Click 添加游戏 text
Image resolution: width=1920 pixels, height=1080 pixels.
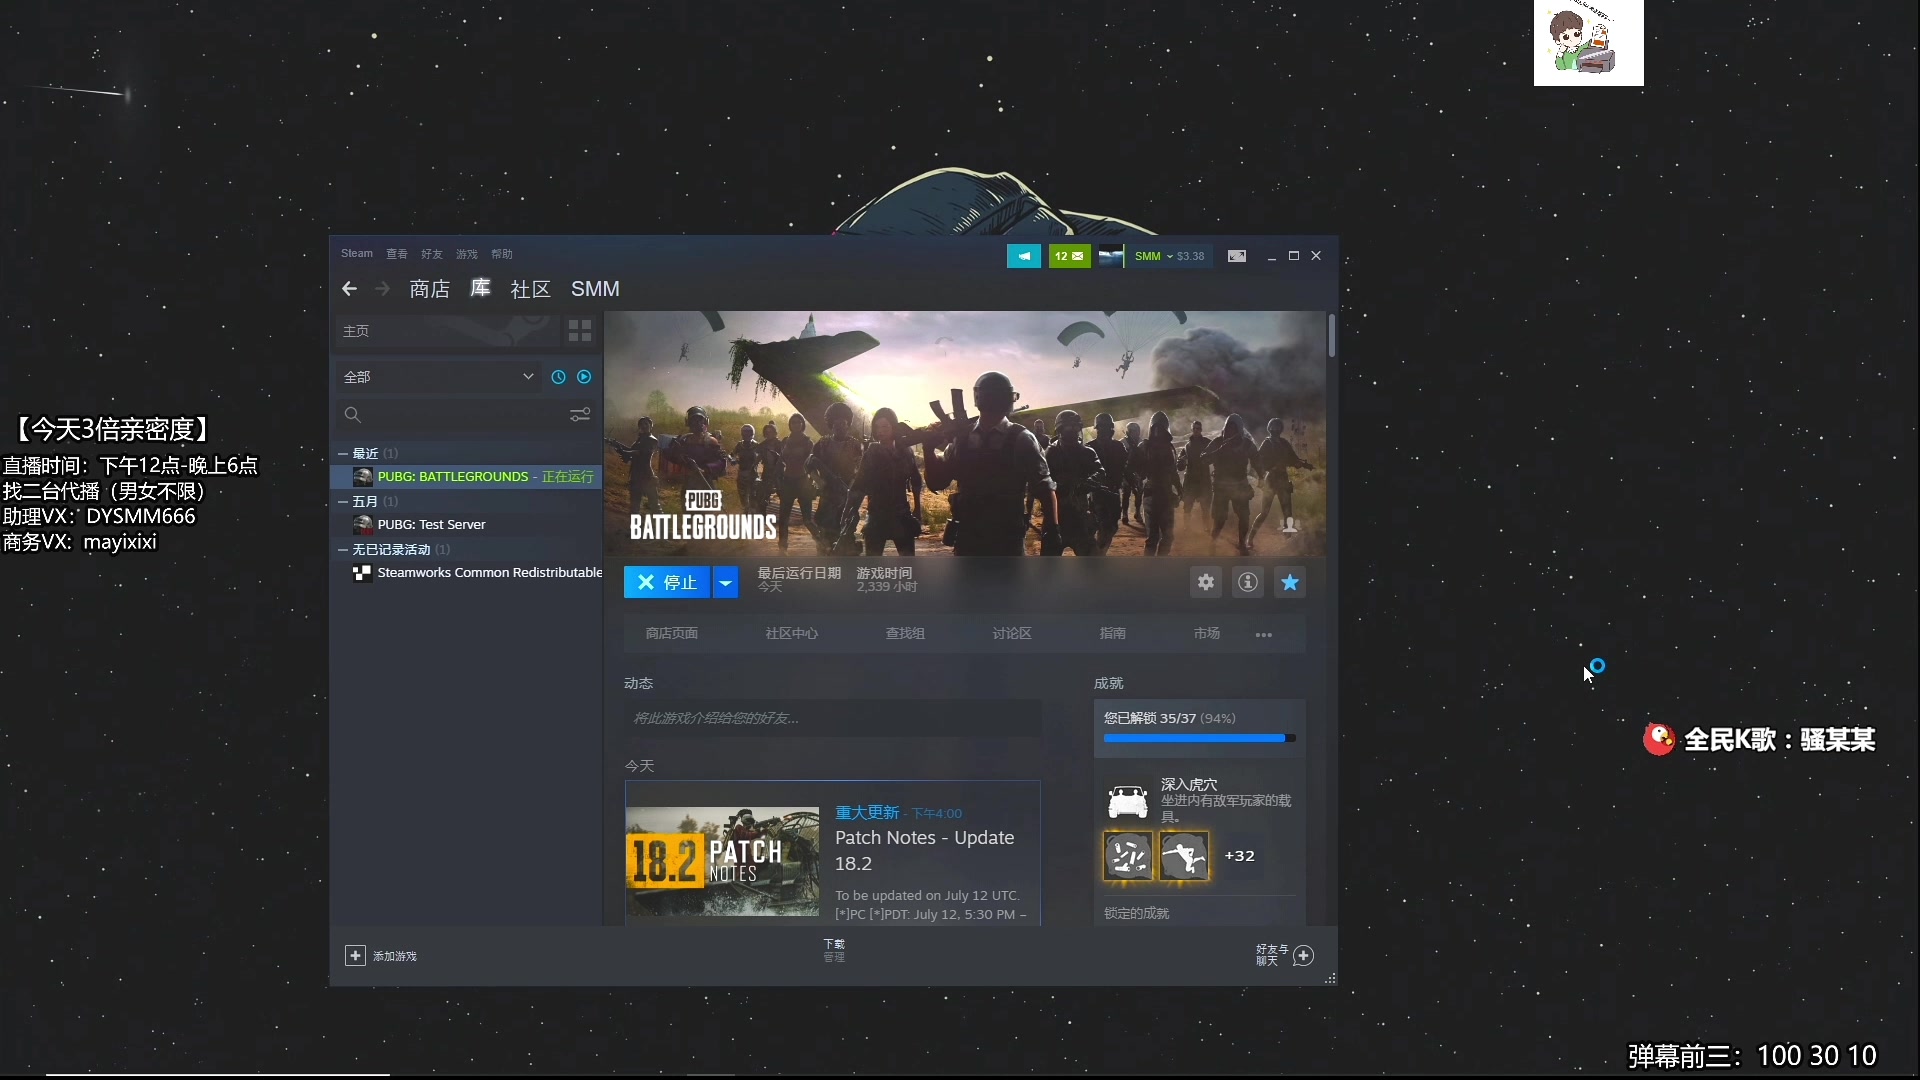tap(395, 957)
